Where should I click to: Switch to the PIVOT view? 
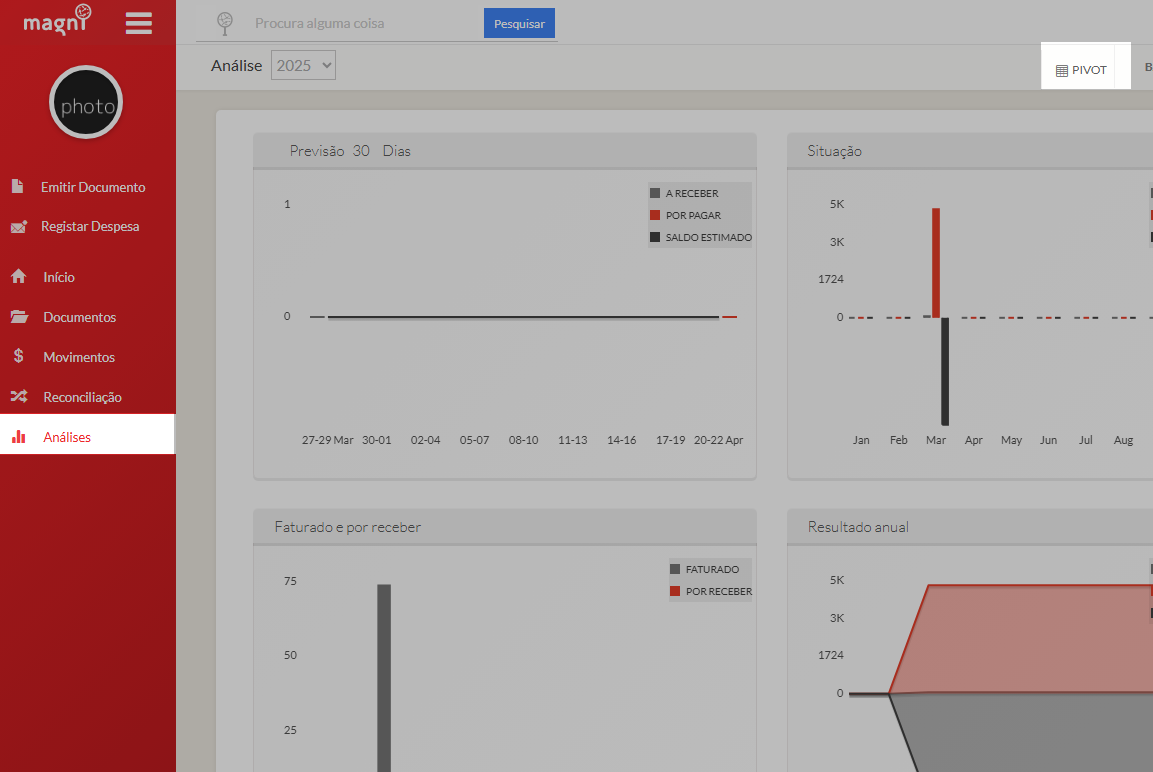click(x=1082, y=70)
